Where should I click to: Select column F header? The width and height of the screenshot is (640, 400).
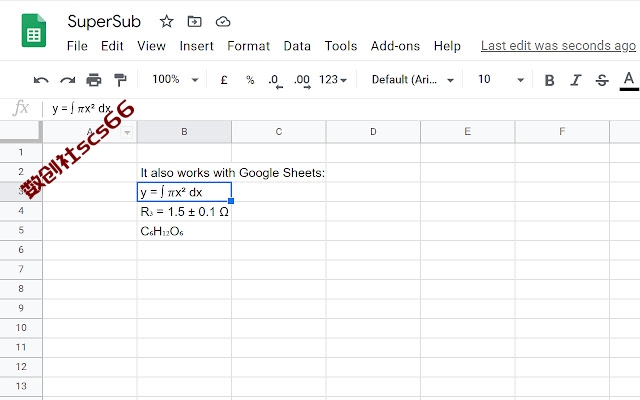562,132
